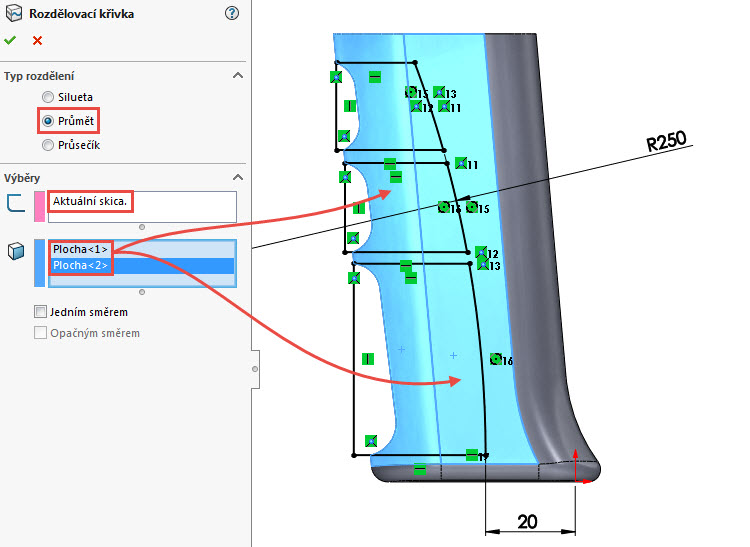Collapse the Výběry section
This screenshot has width=750, height=547.
tap(238, 177)
